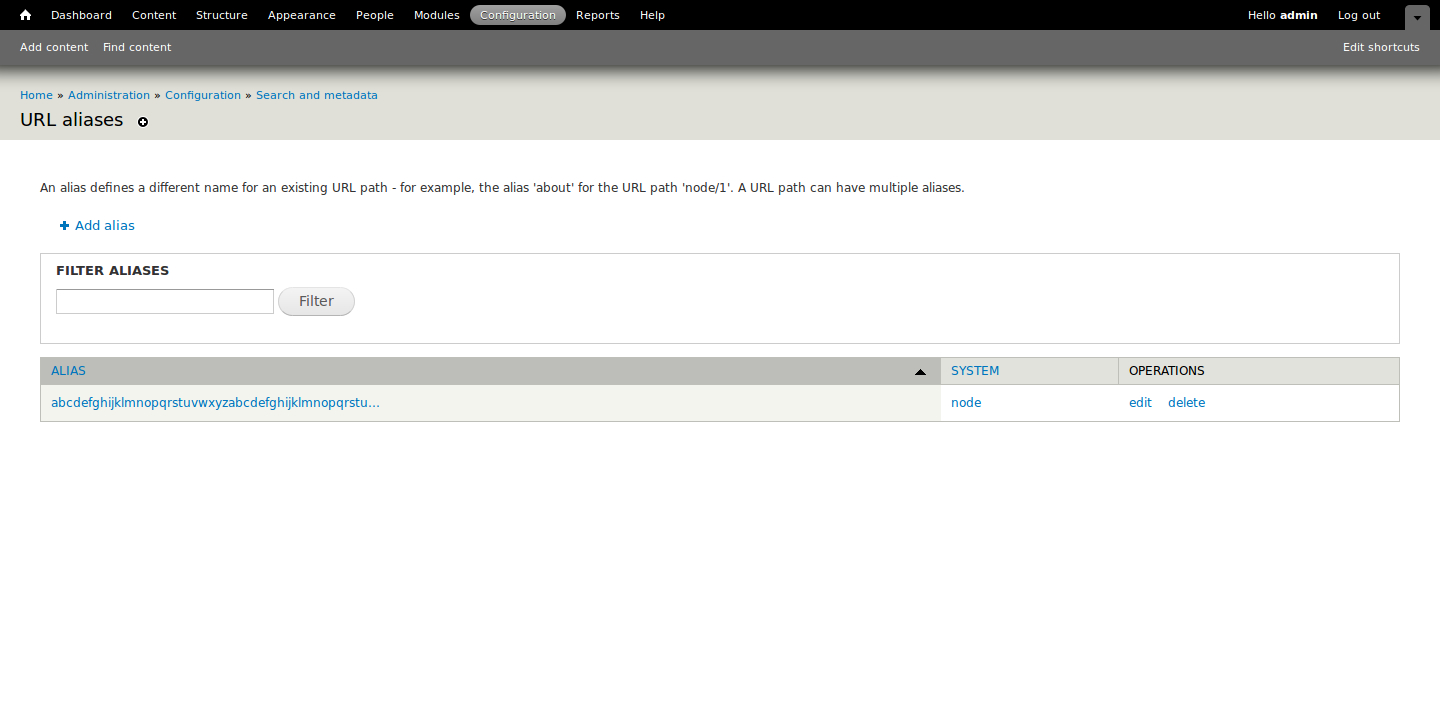The image size is (1440, 703).
Task: Sort the table by the SYSTEM column
Action: (974, 370)
